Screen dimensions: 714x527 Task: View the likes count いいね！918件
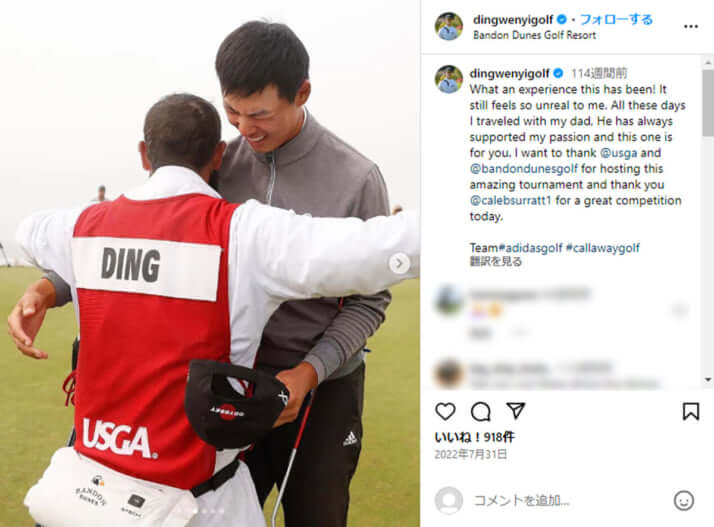(474, 437)
